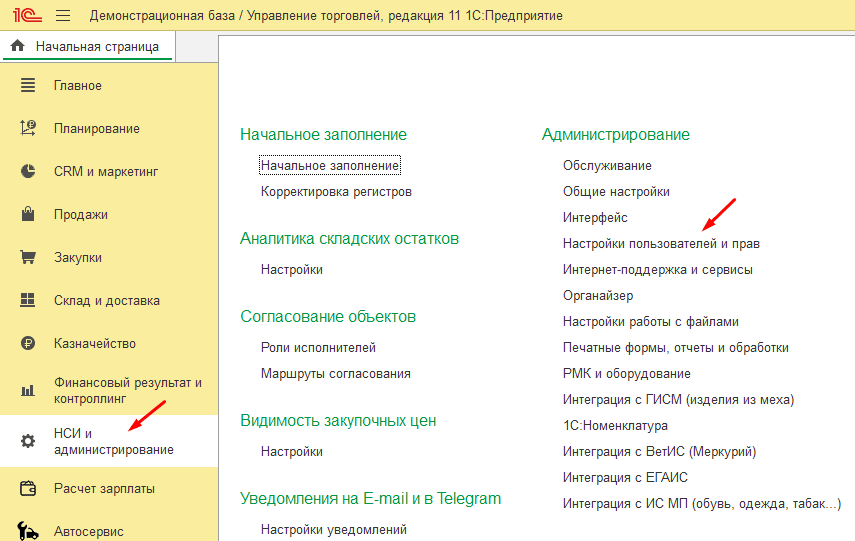Image resolution: width=855 pixels, height=541 pixels.
Task: Click the green Начальное заполнение group heading
Action: tap(323, 134)
